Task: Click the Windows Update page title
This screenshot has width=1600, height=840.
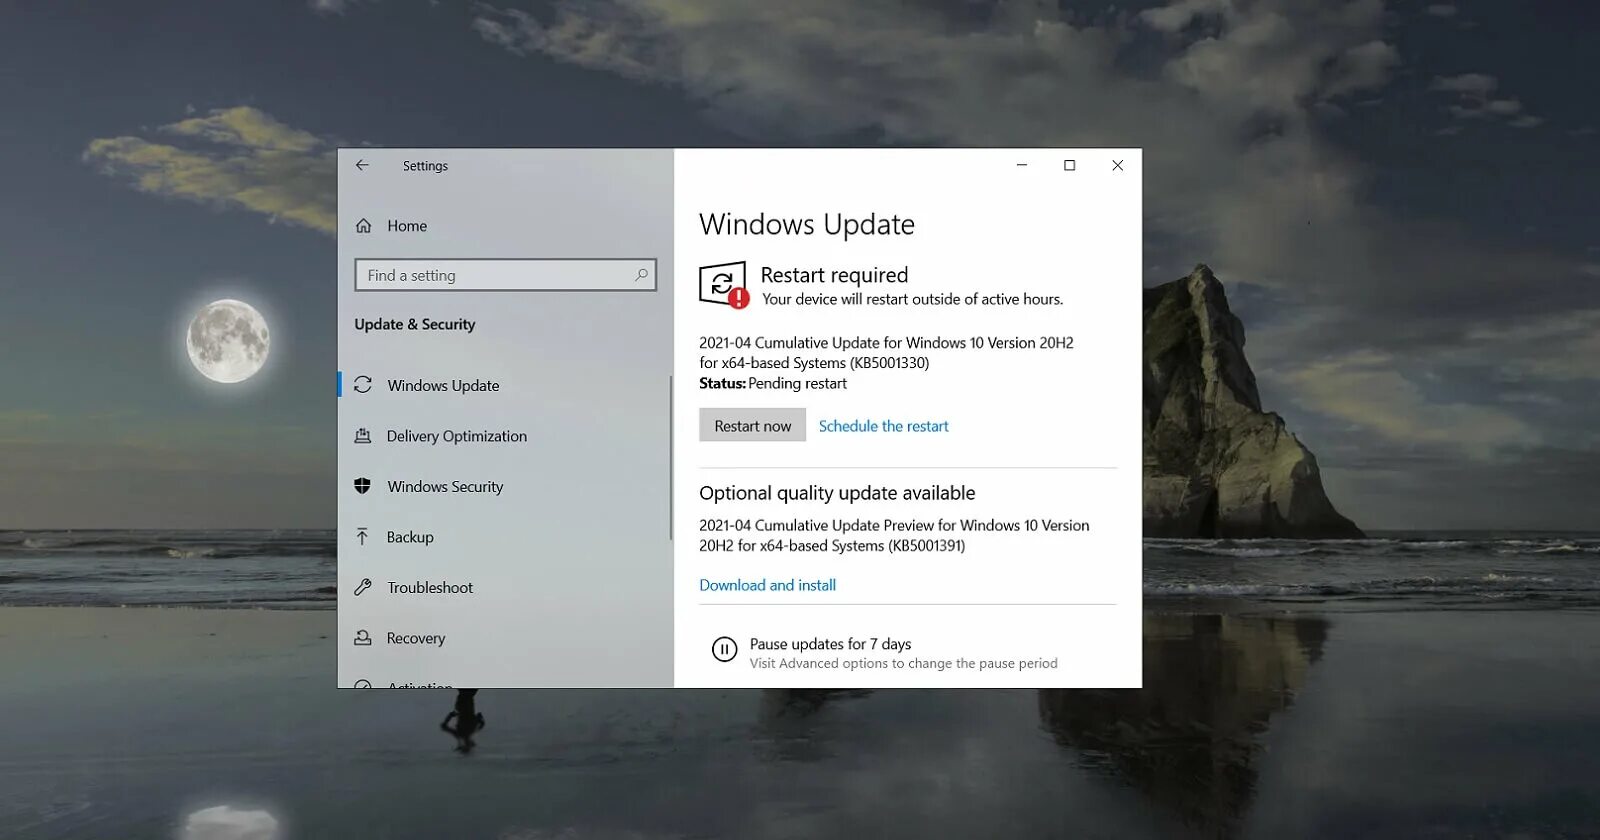Action: pyautogui.click(x=806, y=224)
